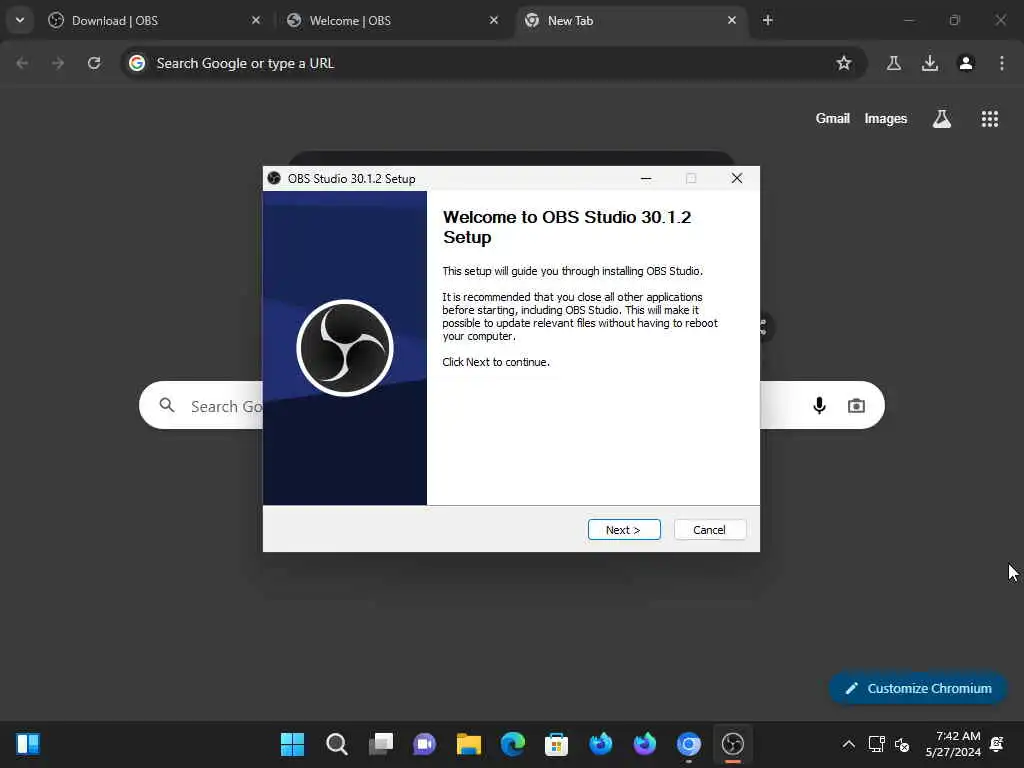Go back in browser history
This screenshot has width=1024, height=768.
(x=22, y=63)
